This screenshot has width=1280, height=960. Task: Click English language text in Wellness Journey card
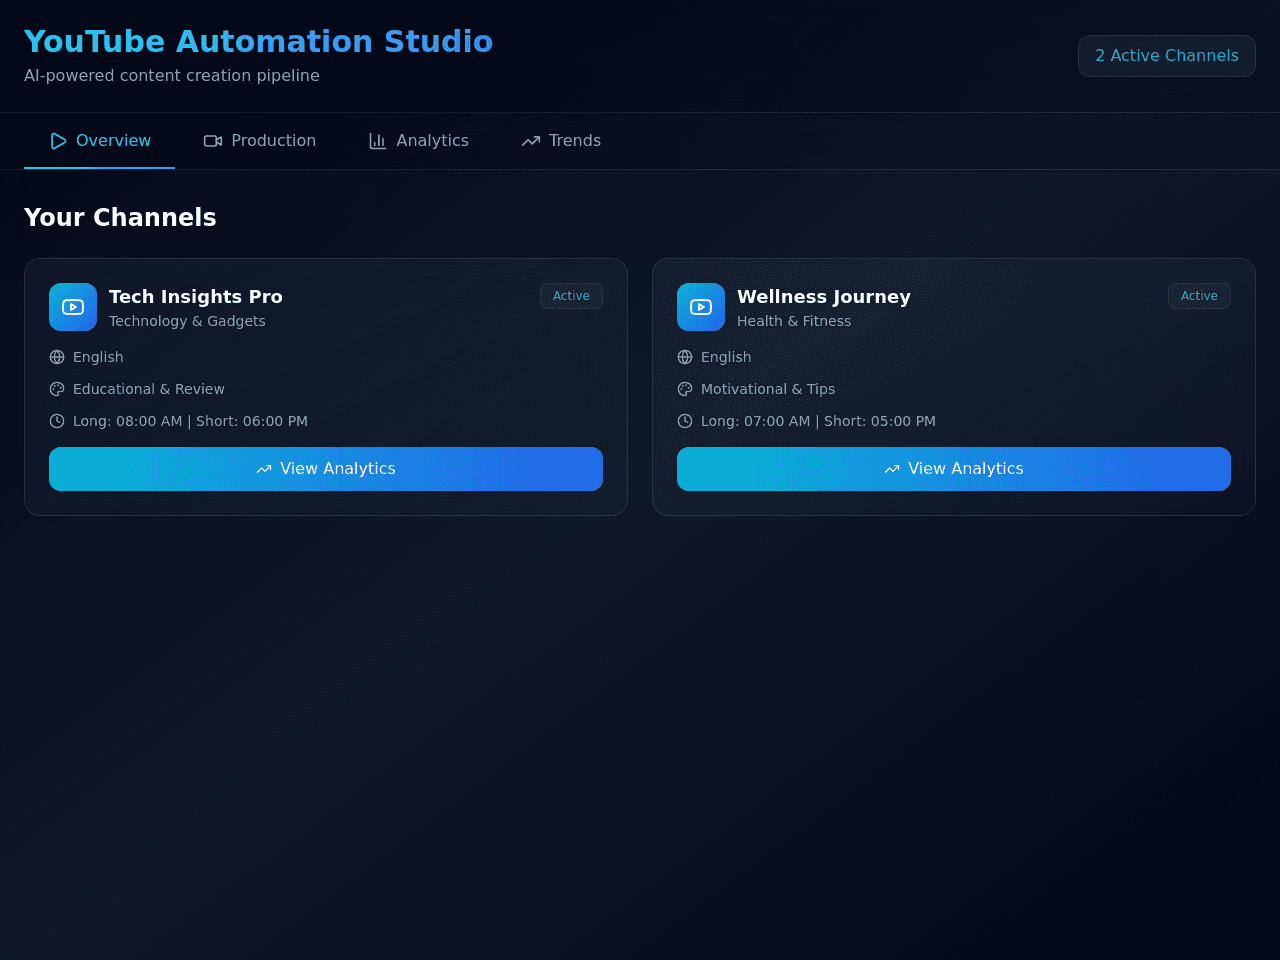(726, 357)
